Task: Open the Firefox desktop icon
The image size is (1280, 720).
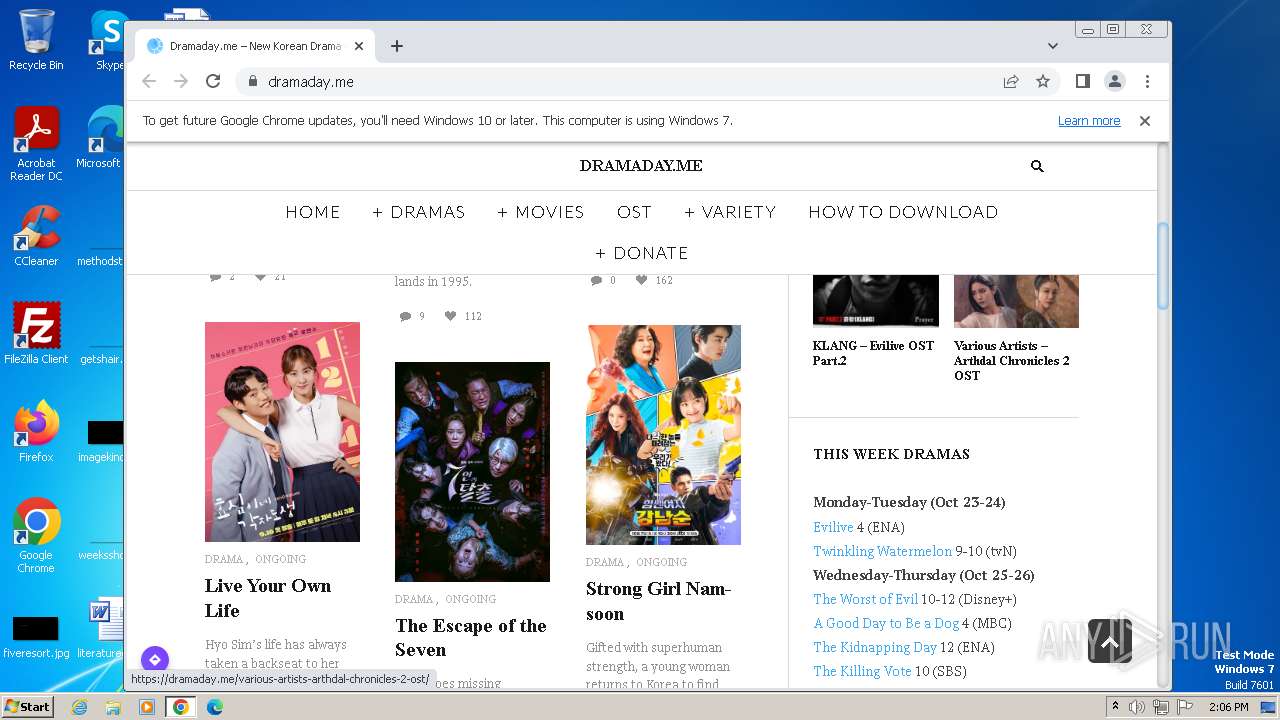Action: pos(36,431)
